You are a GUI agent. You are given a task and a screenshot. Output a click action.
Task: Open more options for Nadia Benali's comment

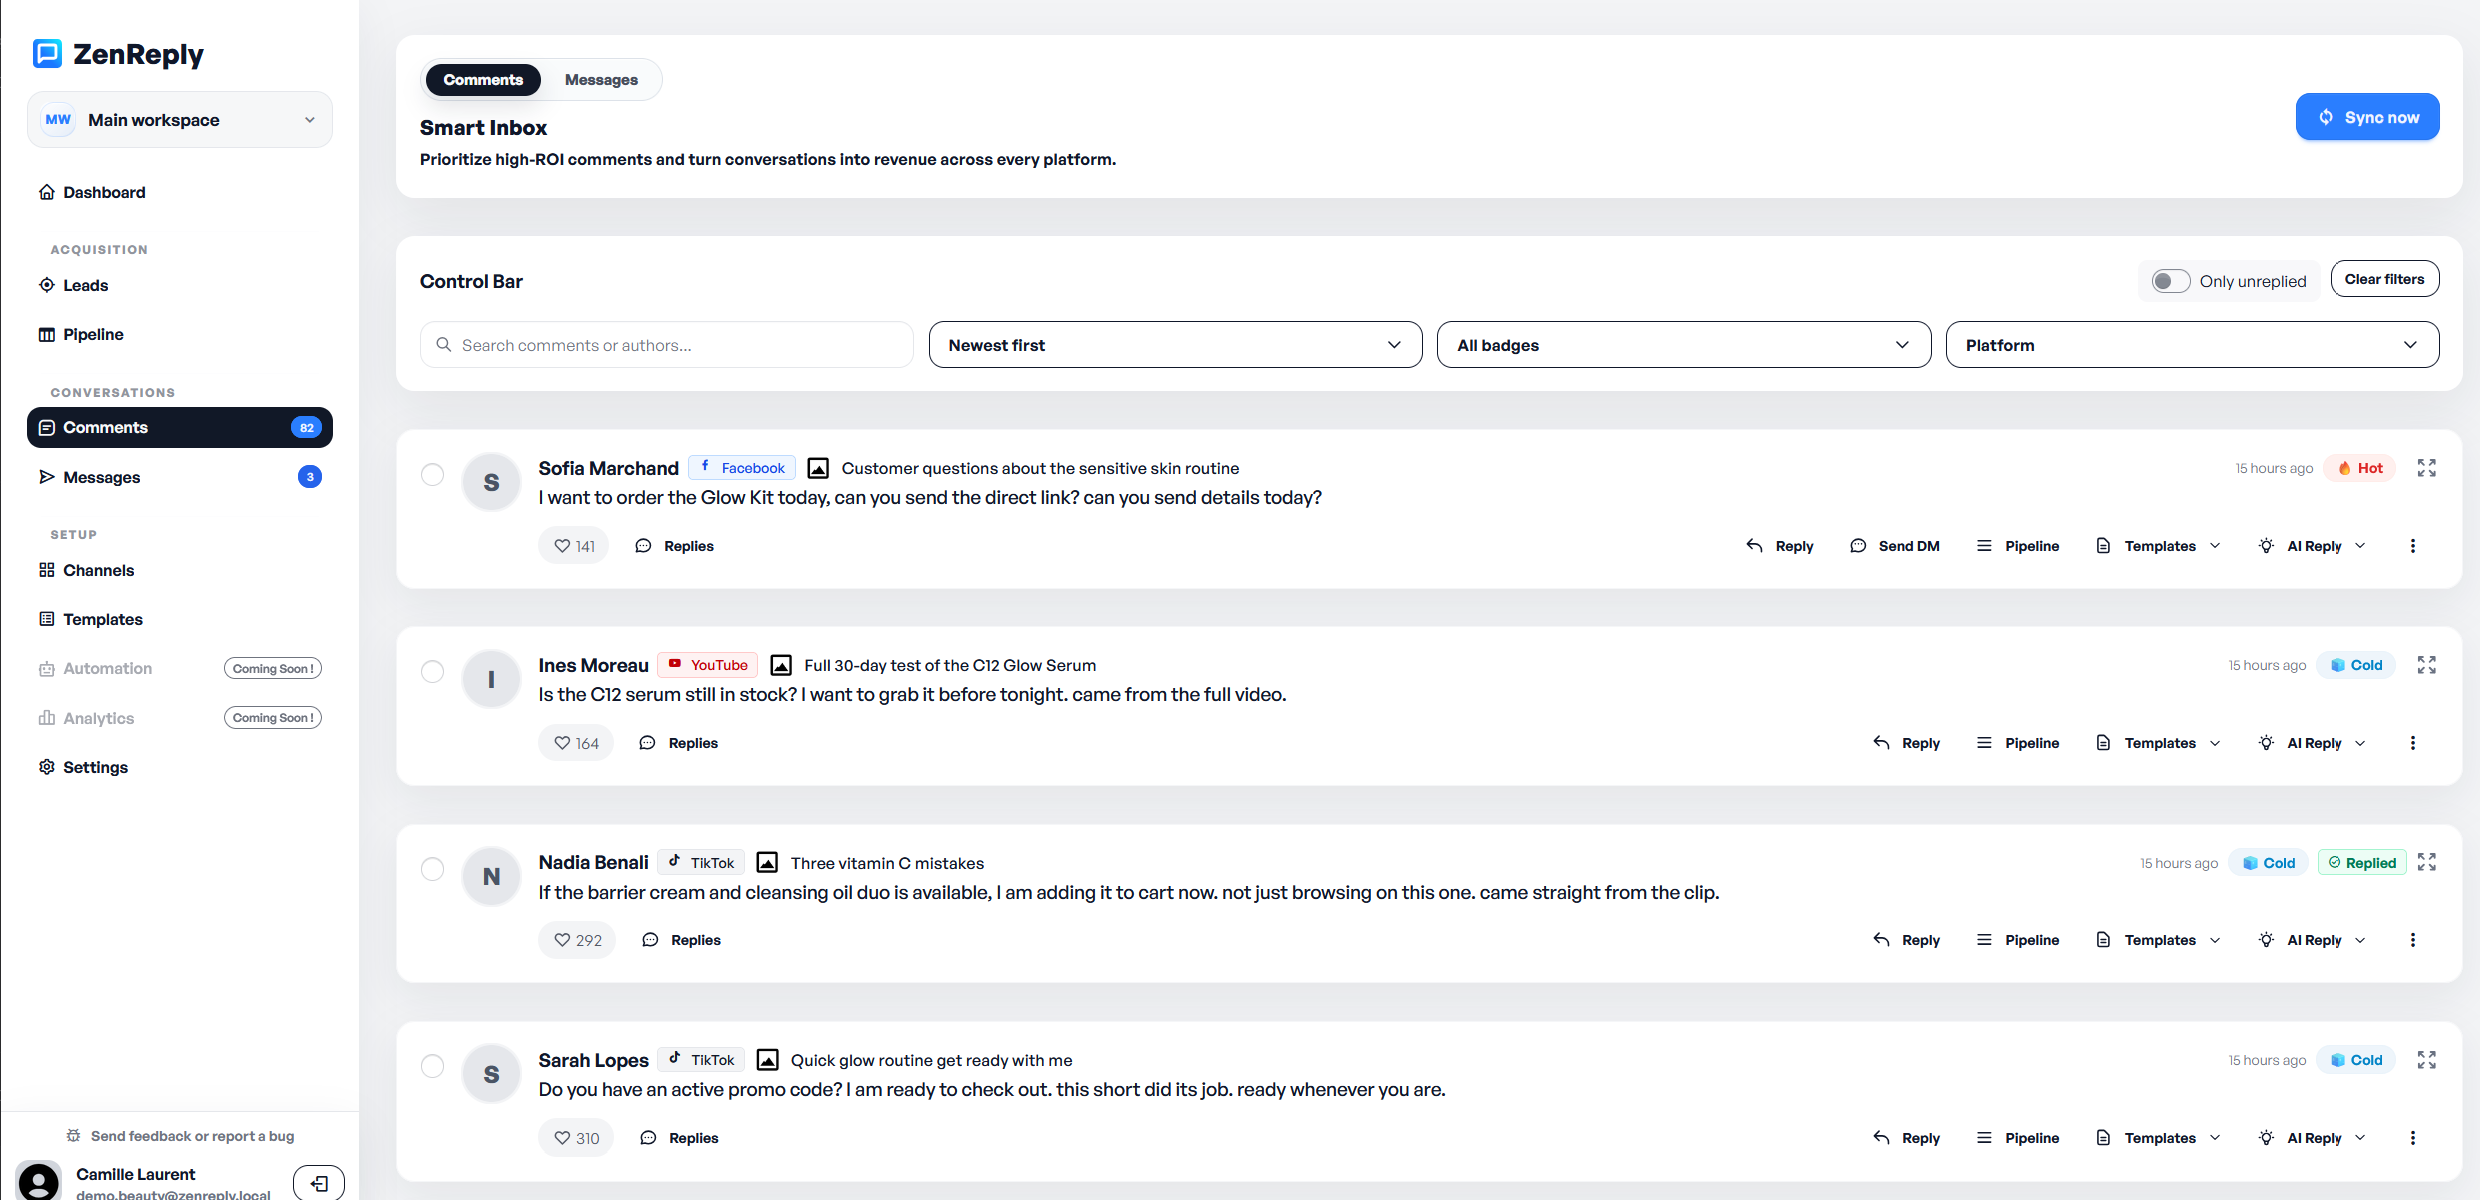[2413, 940]
